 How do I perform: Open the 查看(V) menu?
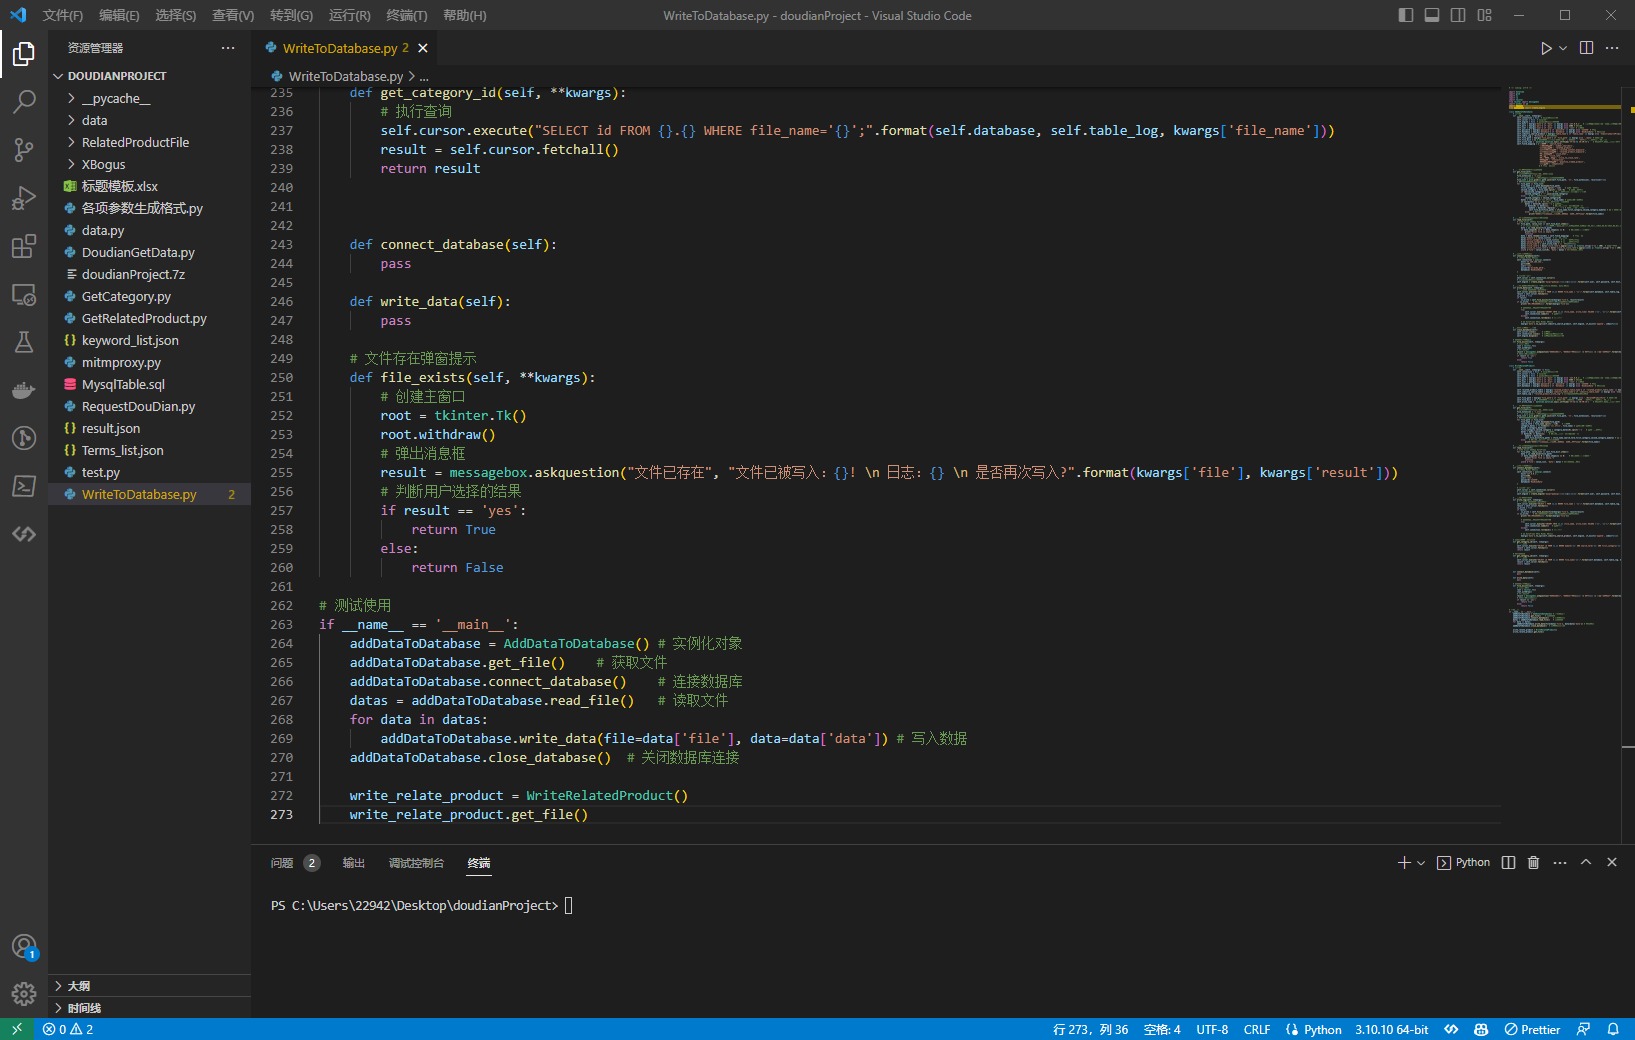(x=233, y=15)
